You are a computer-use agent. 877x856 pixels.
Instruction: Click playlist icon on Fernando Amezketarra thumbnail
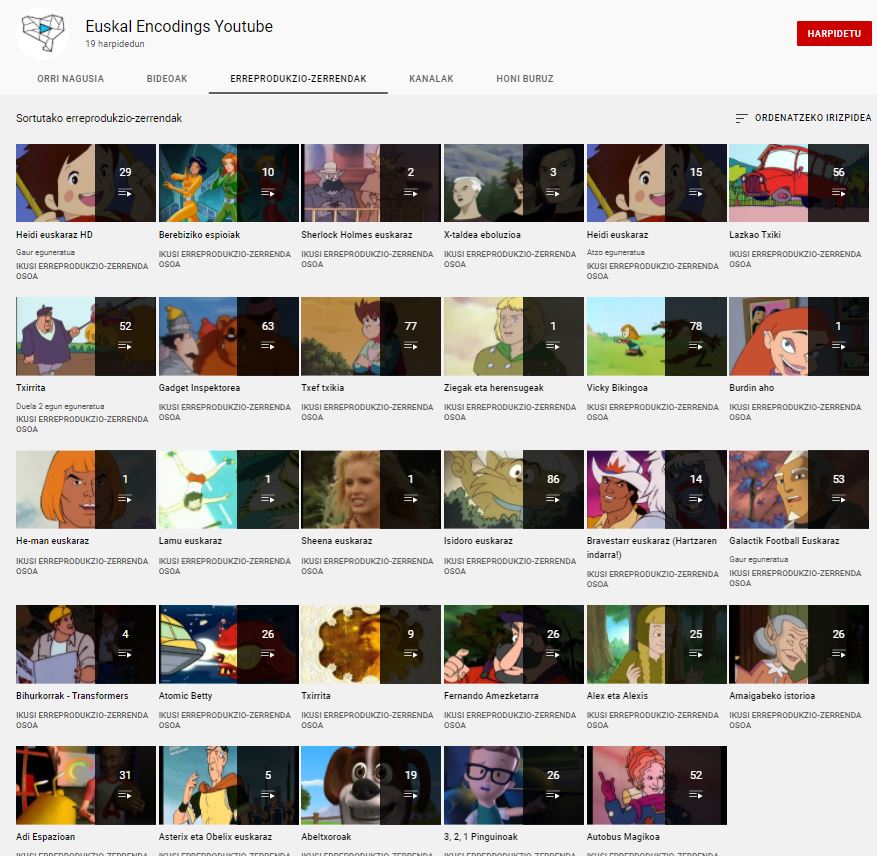tap(553, 654)
